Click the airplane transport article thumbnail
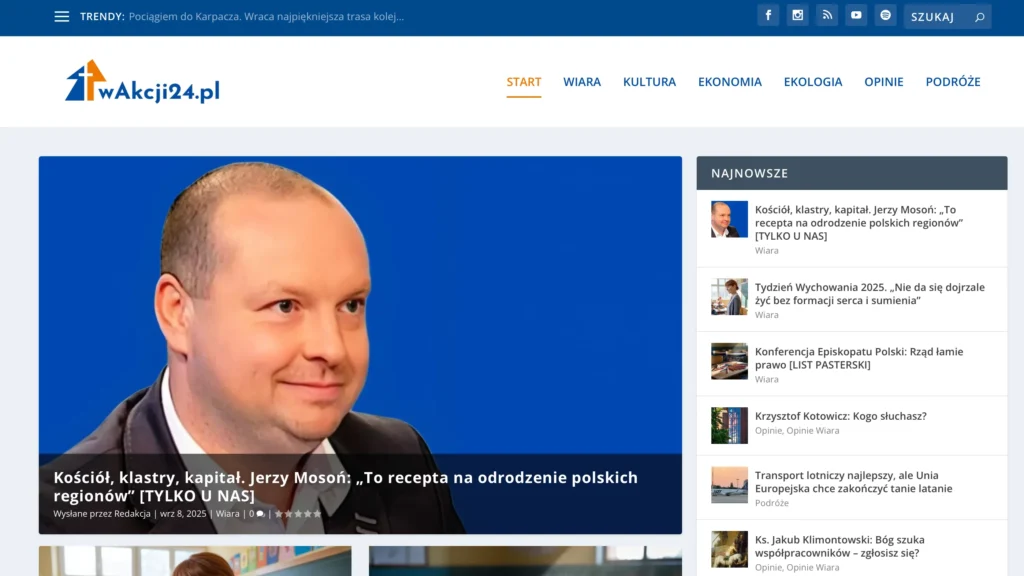Image resolution: width=1024 pixels, height=576 pixels. [729, 485]
